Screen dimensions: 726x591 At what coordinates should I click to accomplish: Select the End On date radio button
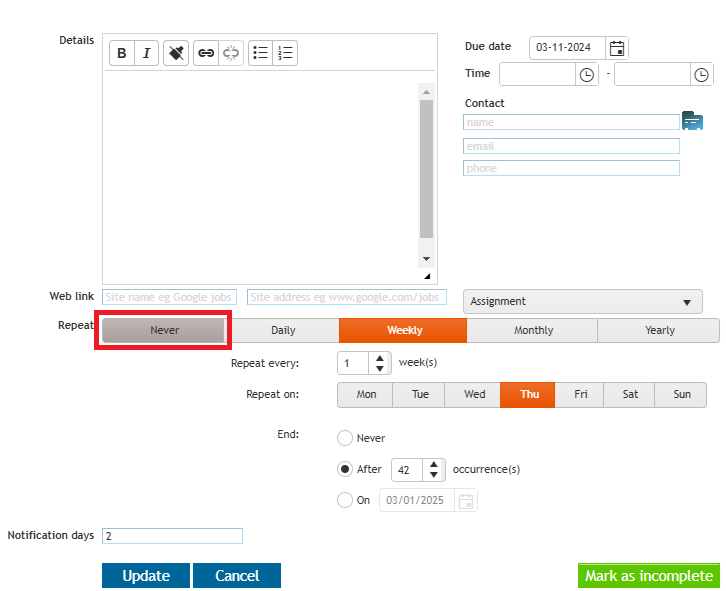[345, 500]
